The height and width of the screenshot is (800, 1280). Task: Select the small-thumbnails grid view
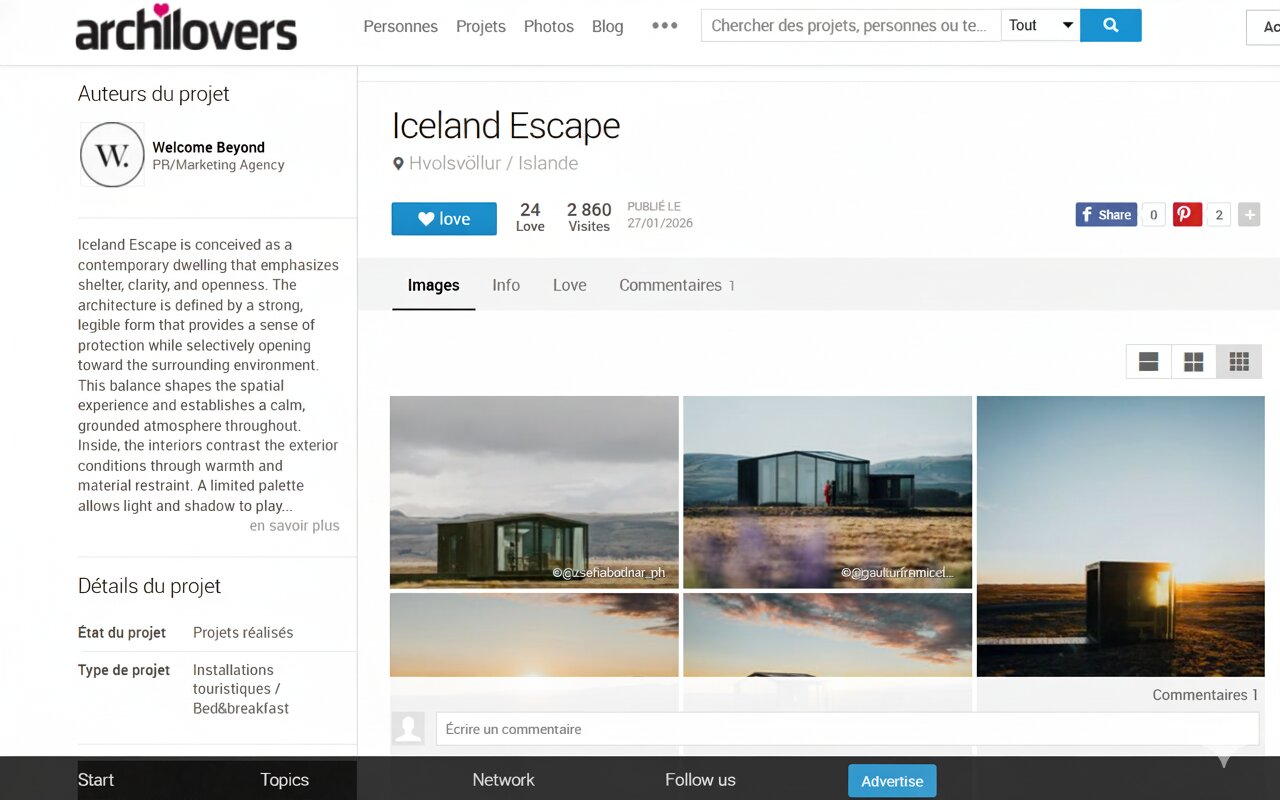[1239, 362]
